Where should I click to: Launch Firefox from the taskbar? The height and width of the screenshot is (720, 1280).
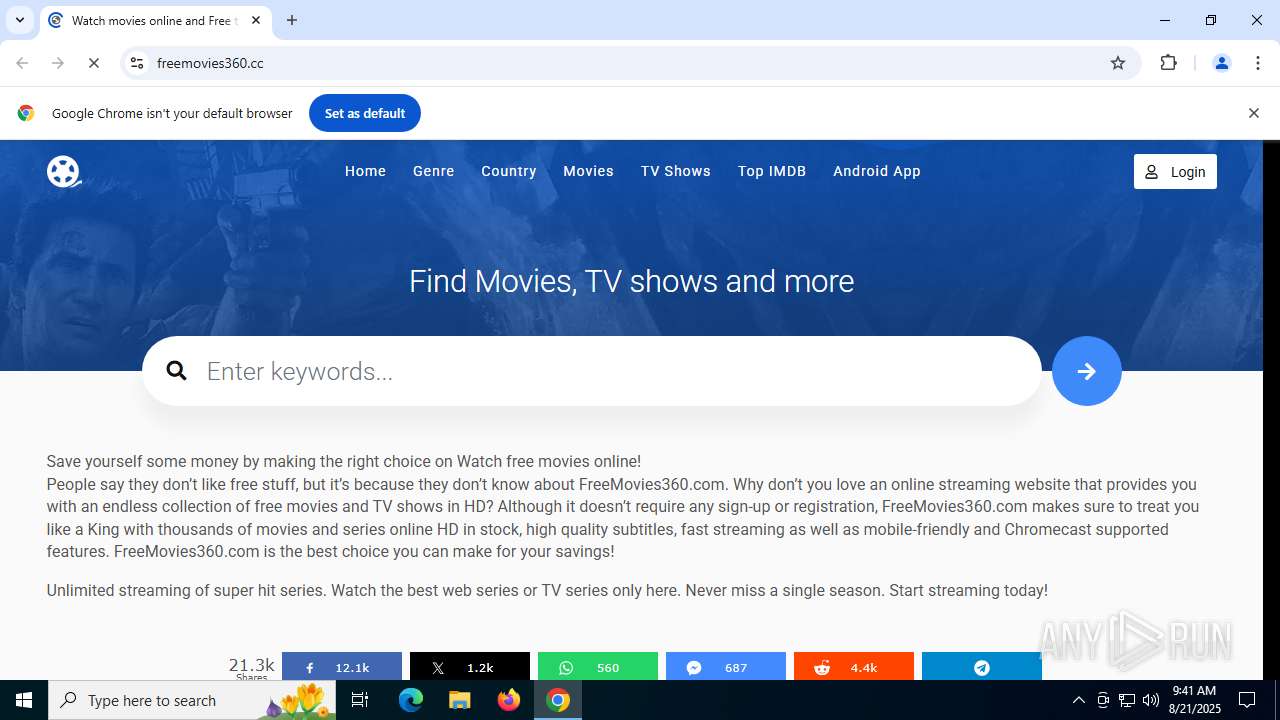509,700
